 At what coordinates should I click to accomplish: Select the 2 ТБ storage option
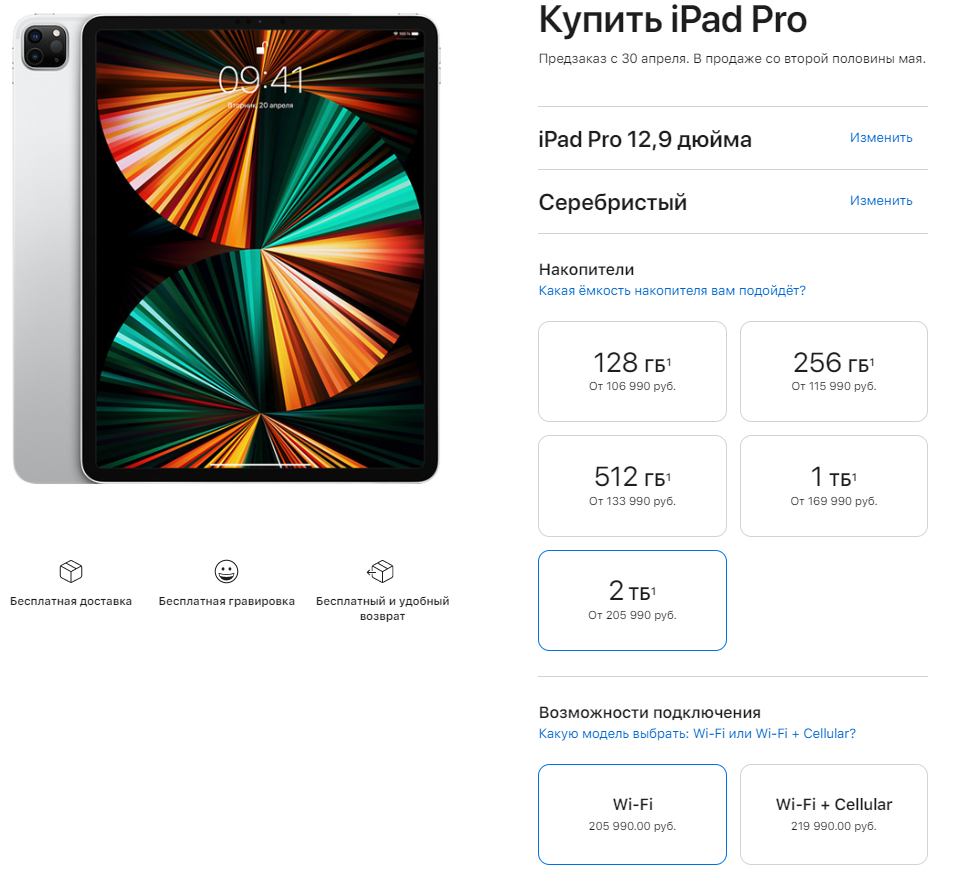point(632,600)
